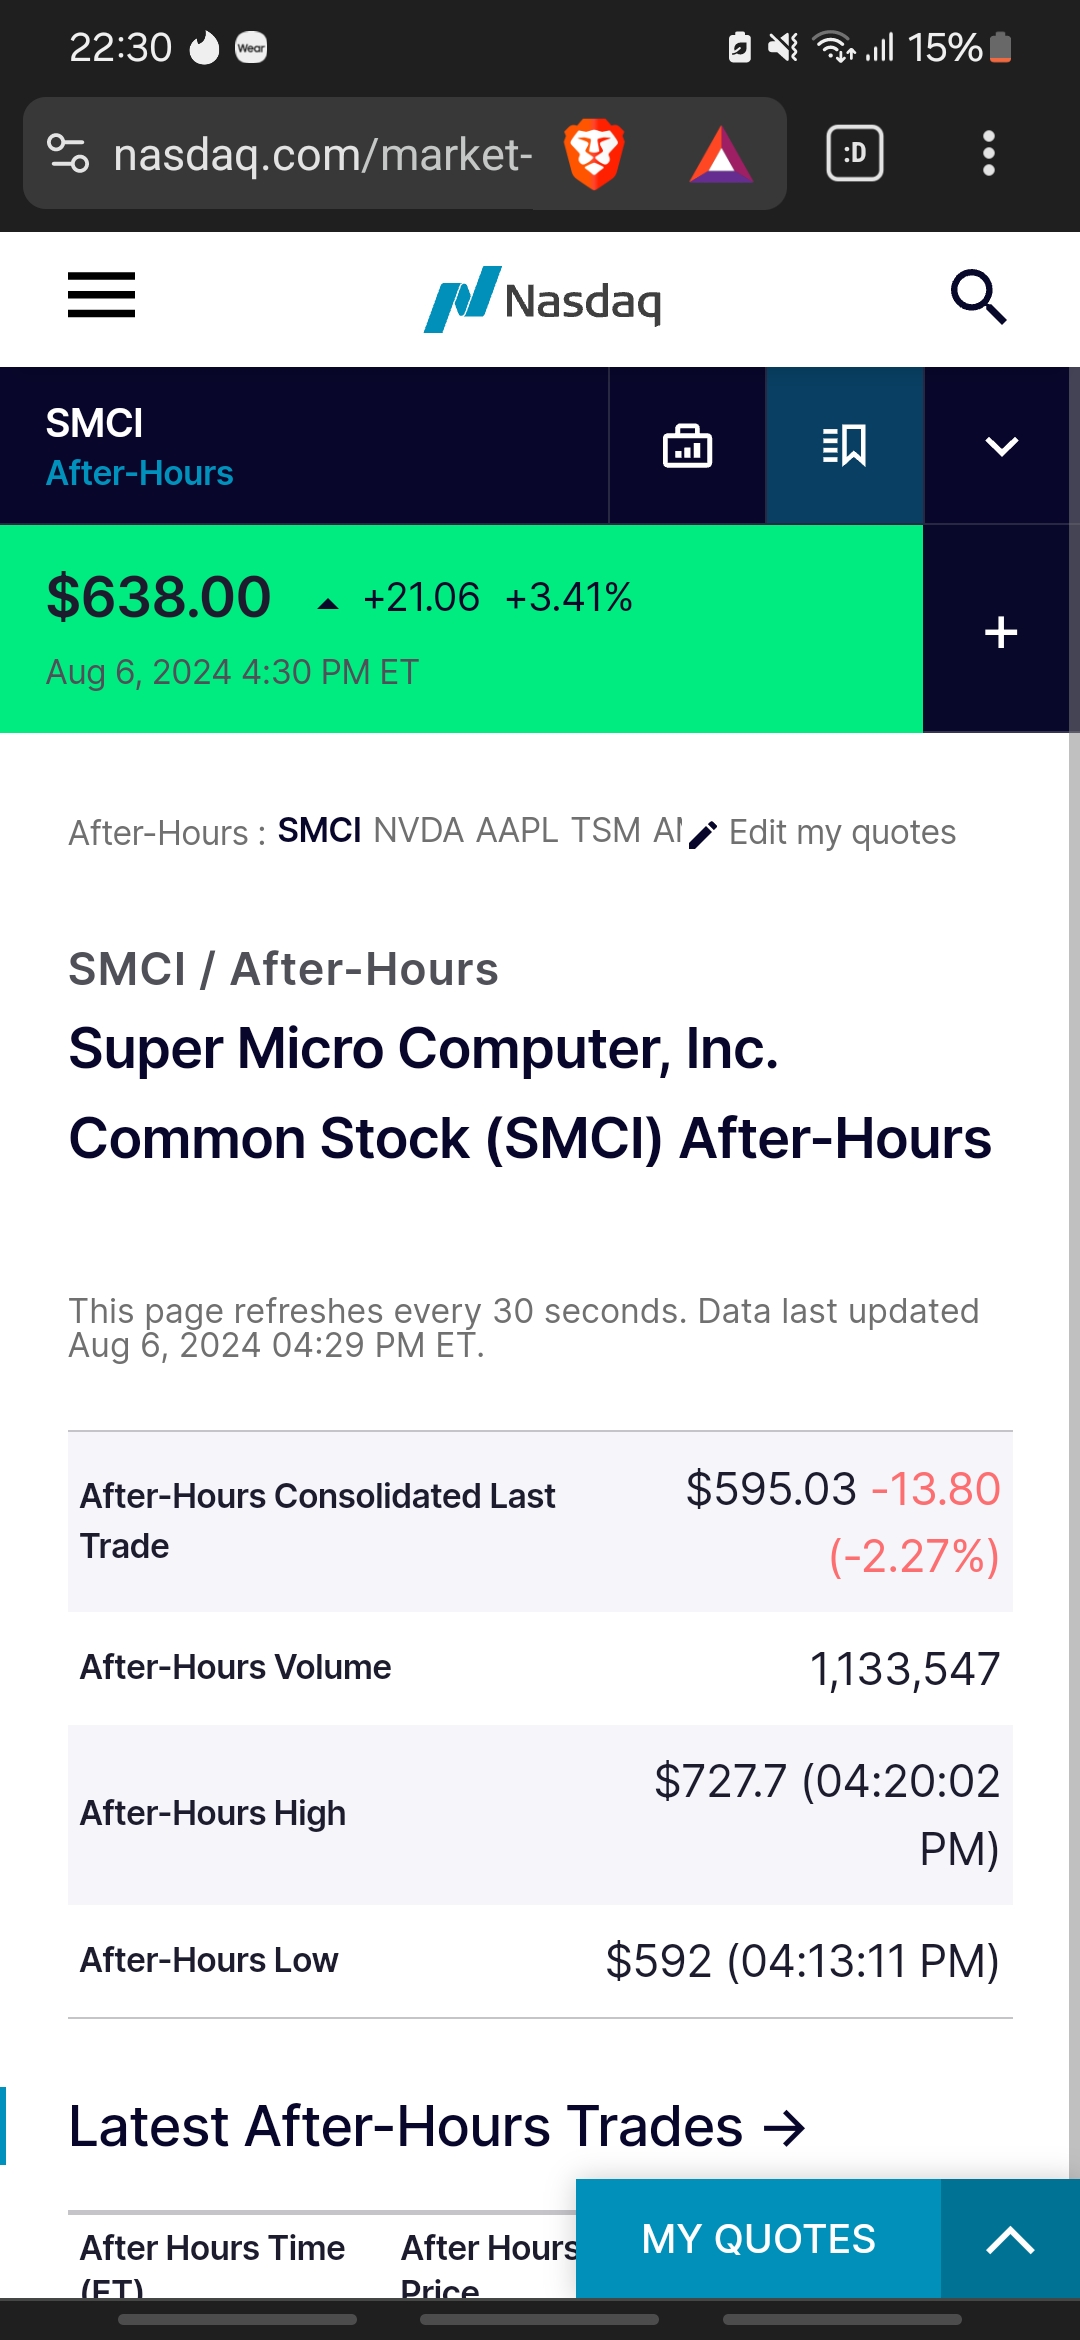Image resolution: width=1080 pixels, height=2340 pixels.
Task: Tap the portfolio briefcase icon
Action: (687, 446)
